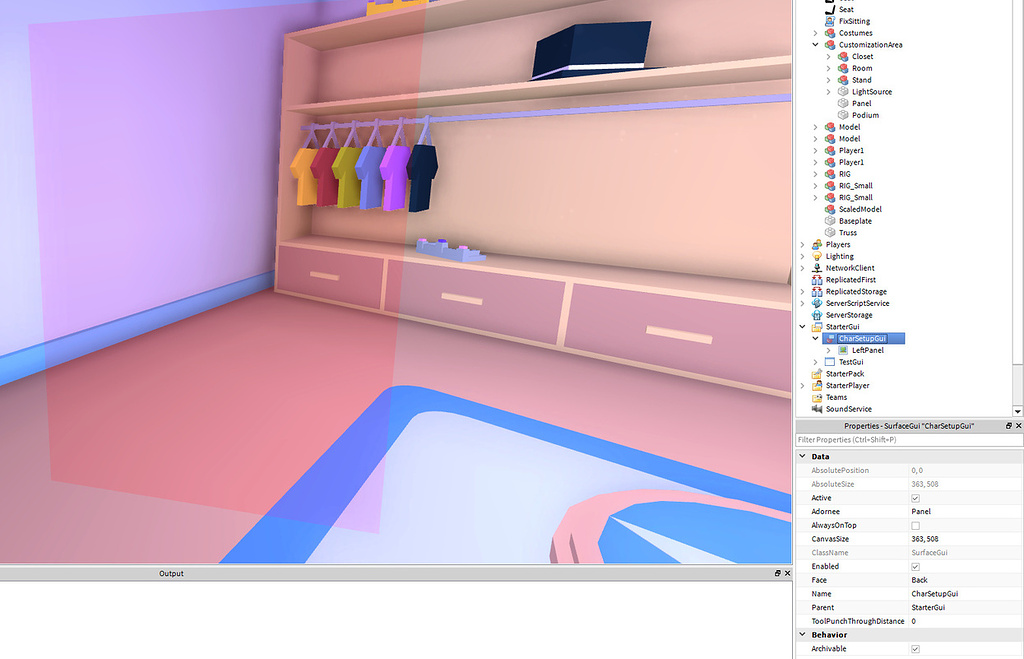
Task: Select the SoundService speaker icon
Action: coord(817,409)
